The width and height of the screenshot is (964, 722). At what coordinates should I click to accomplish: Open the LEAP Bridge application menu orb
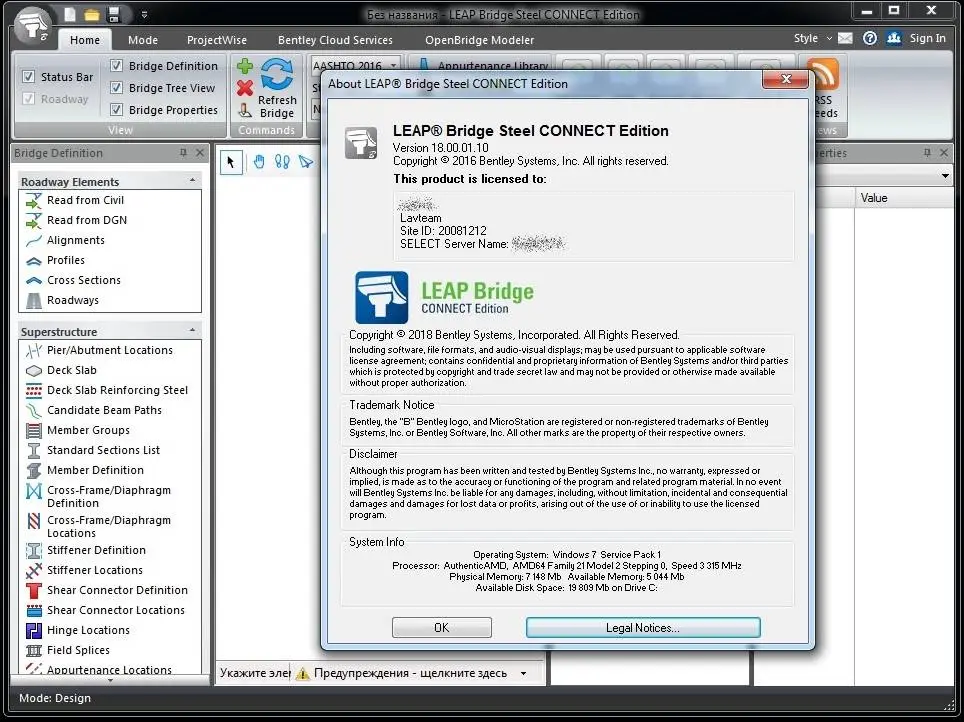tap(32, 24)
